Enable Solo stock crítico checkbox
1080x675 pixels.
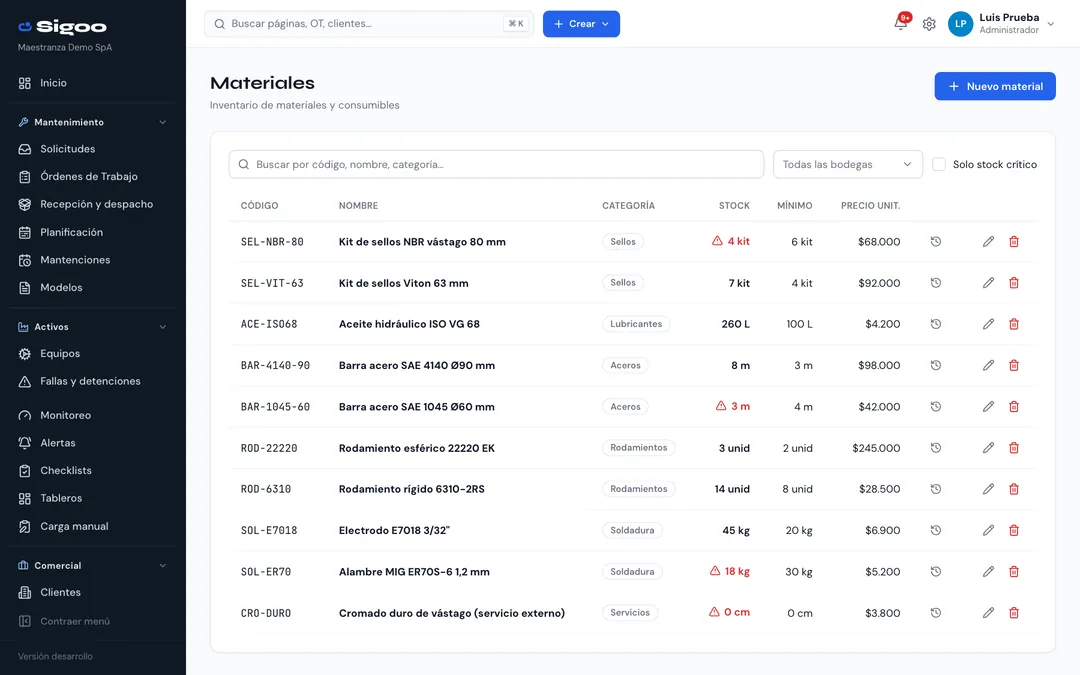coord(939,165)
